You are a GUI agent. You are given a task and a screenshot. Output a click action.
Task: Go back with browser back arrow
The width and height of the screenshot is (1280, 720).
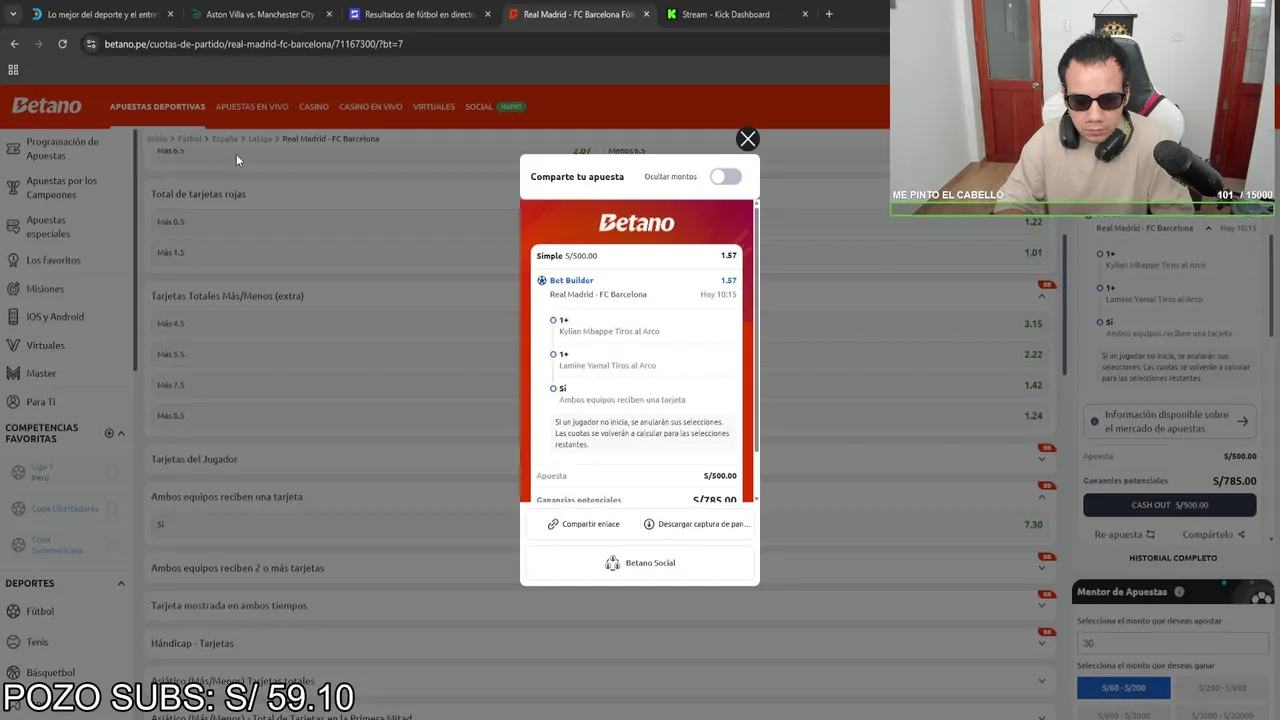[x=14, y=44]
